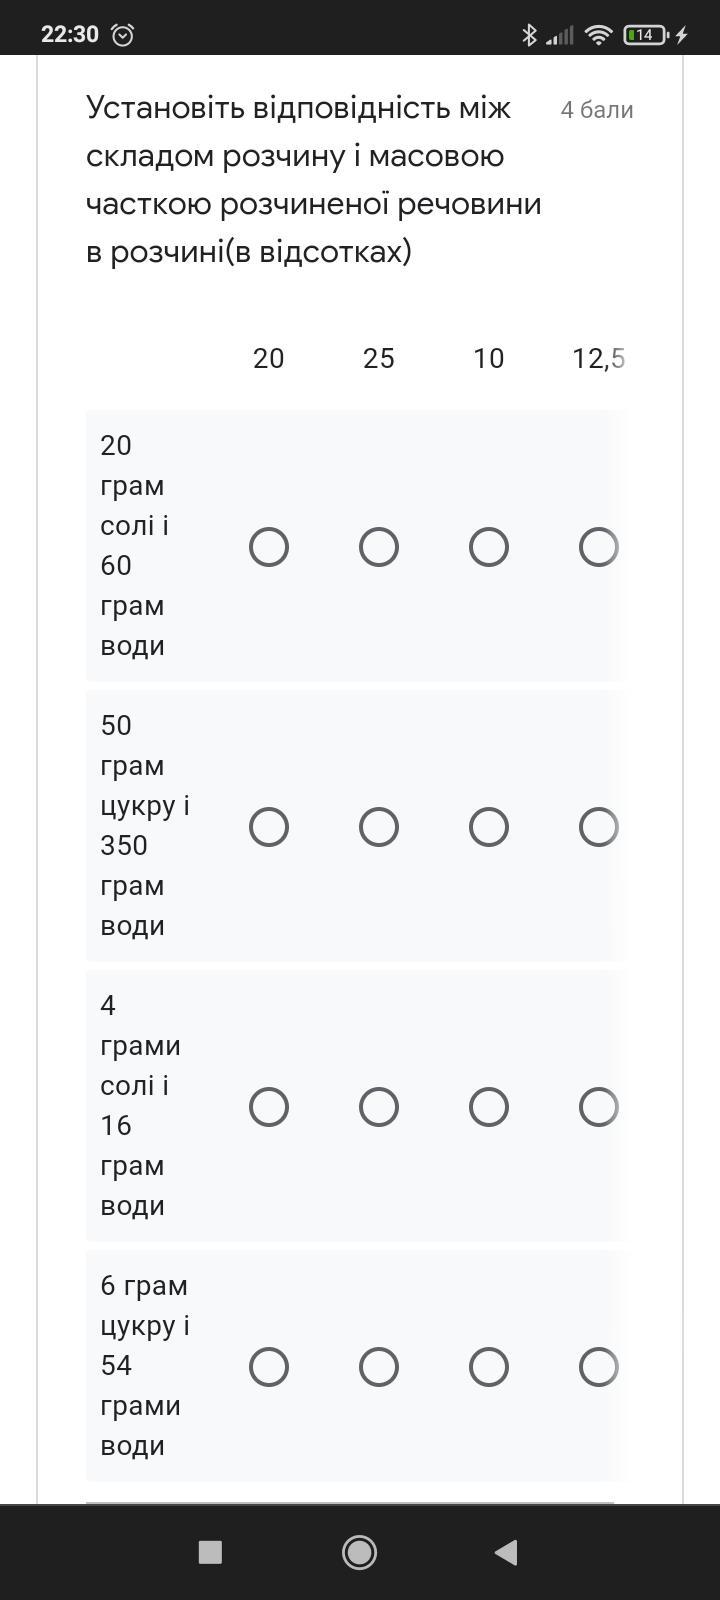Viewport: 720px width, 1600px height.
Task: Tap the recent apps square button
Action: pos(210,1552)
